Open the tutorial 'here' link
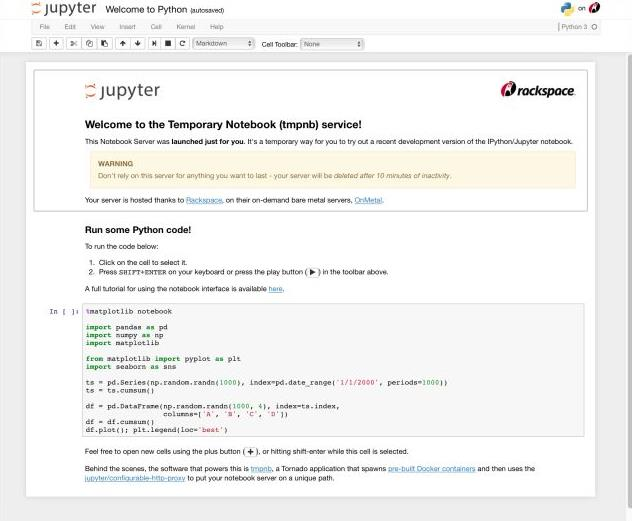 pyautogui.click(x=275, y=289)
